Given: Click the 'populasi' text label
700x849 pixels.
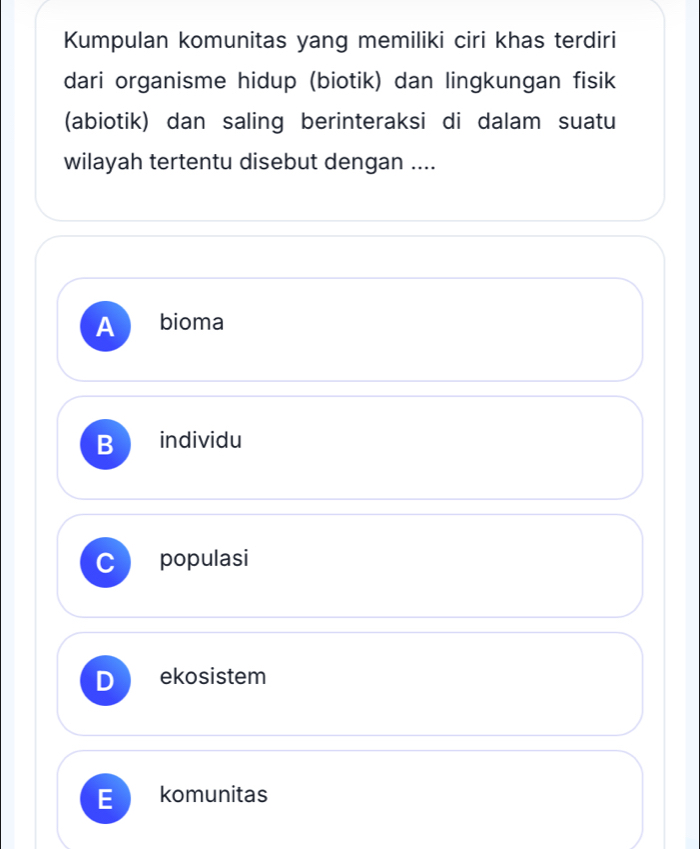Looking at the screenshot, I should click(204, 559).
